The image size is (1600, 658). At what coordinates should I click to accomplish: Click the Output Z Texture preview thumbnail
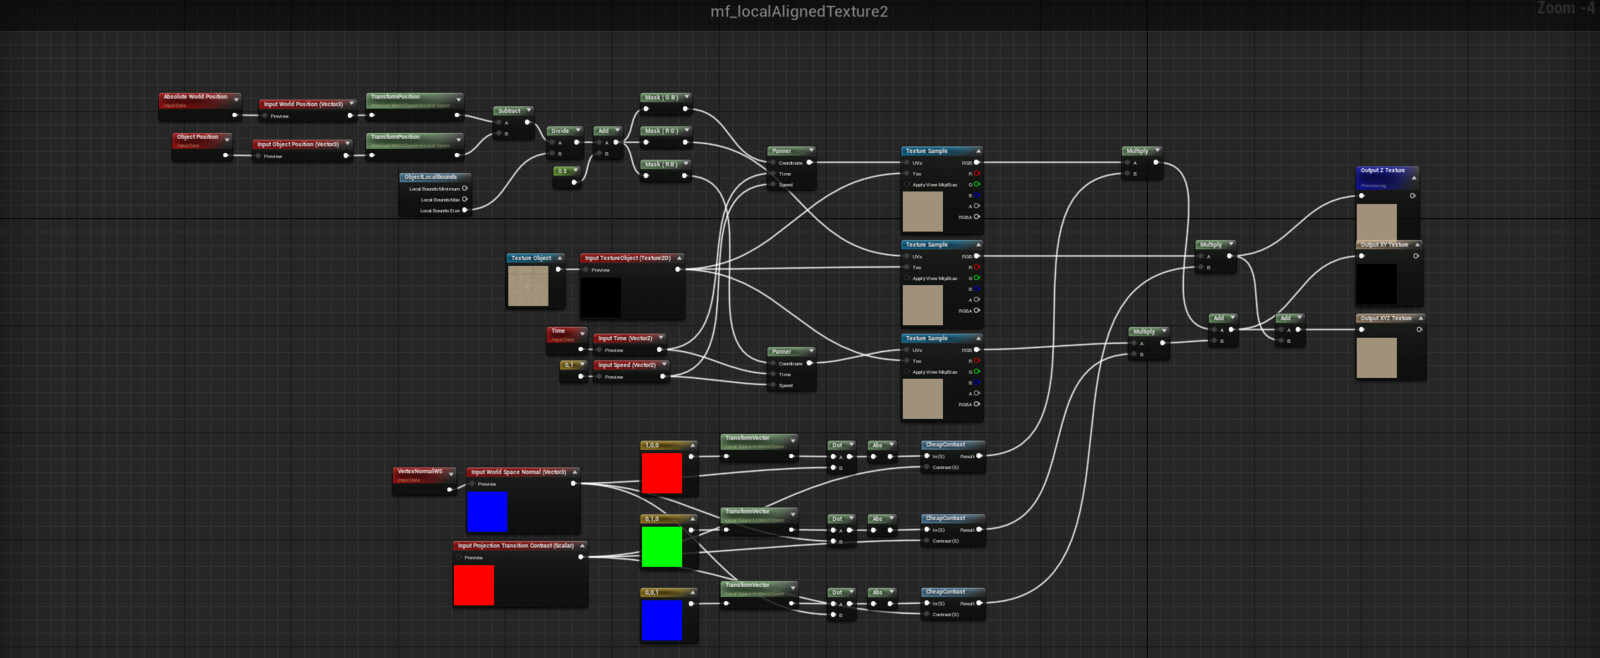pyautogui.click(x=1376, y=223)
